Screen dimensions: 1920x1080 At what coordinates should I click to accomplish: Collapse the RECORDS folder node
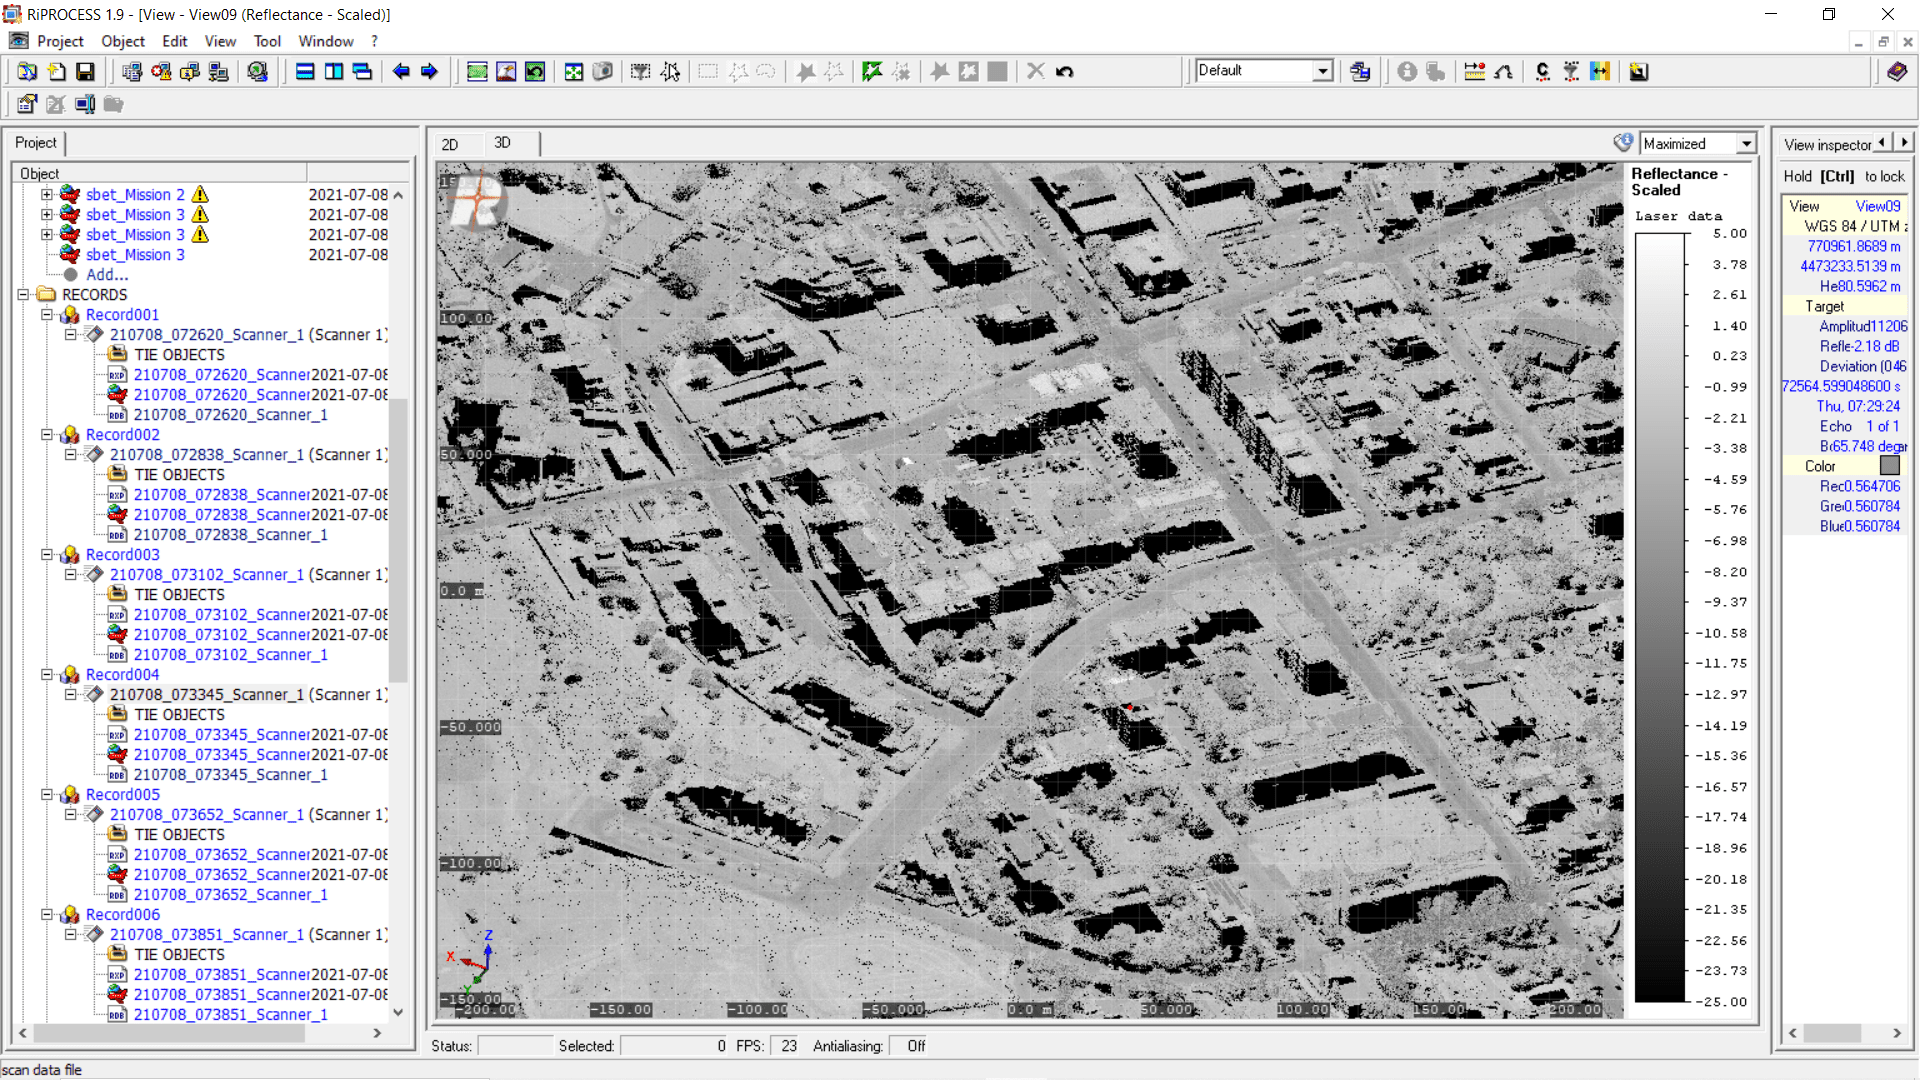(23, 294)
